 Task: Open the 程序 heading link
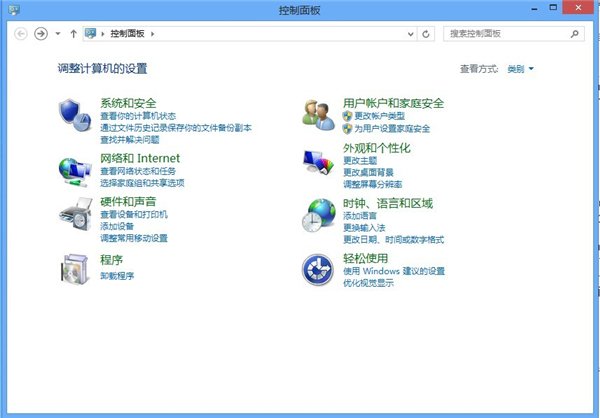pyautogui.click(x=111, y=260)
